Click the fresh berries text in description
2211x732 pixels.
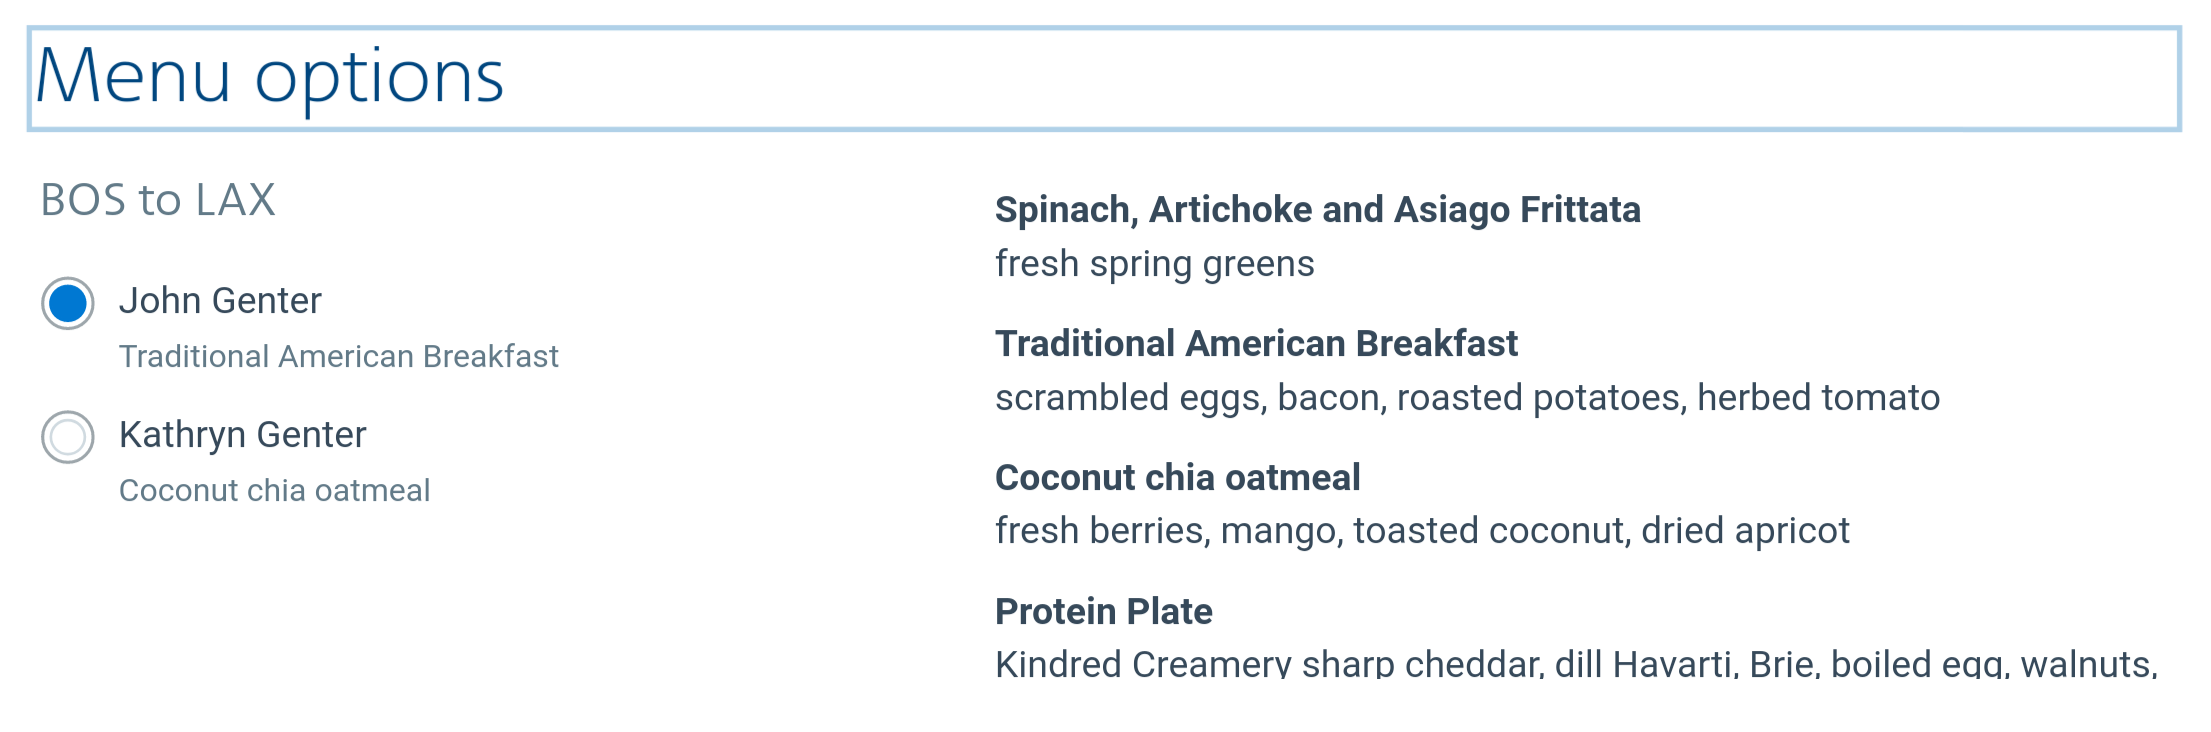pyautogui.click(x=1101, y=531)
